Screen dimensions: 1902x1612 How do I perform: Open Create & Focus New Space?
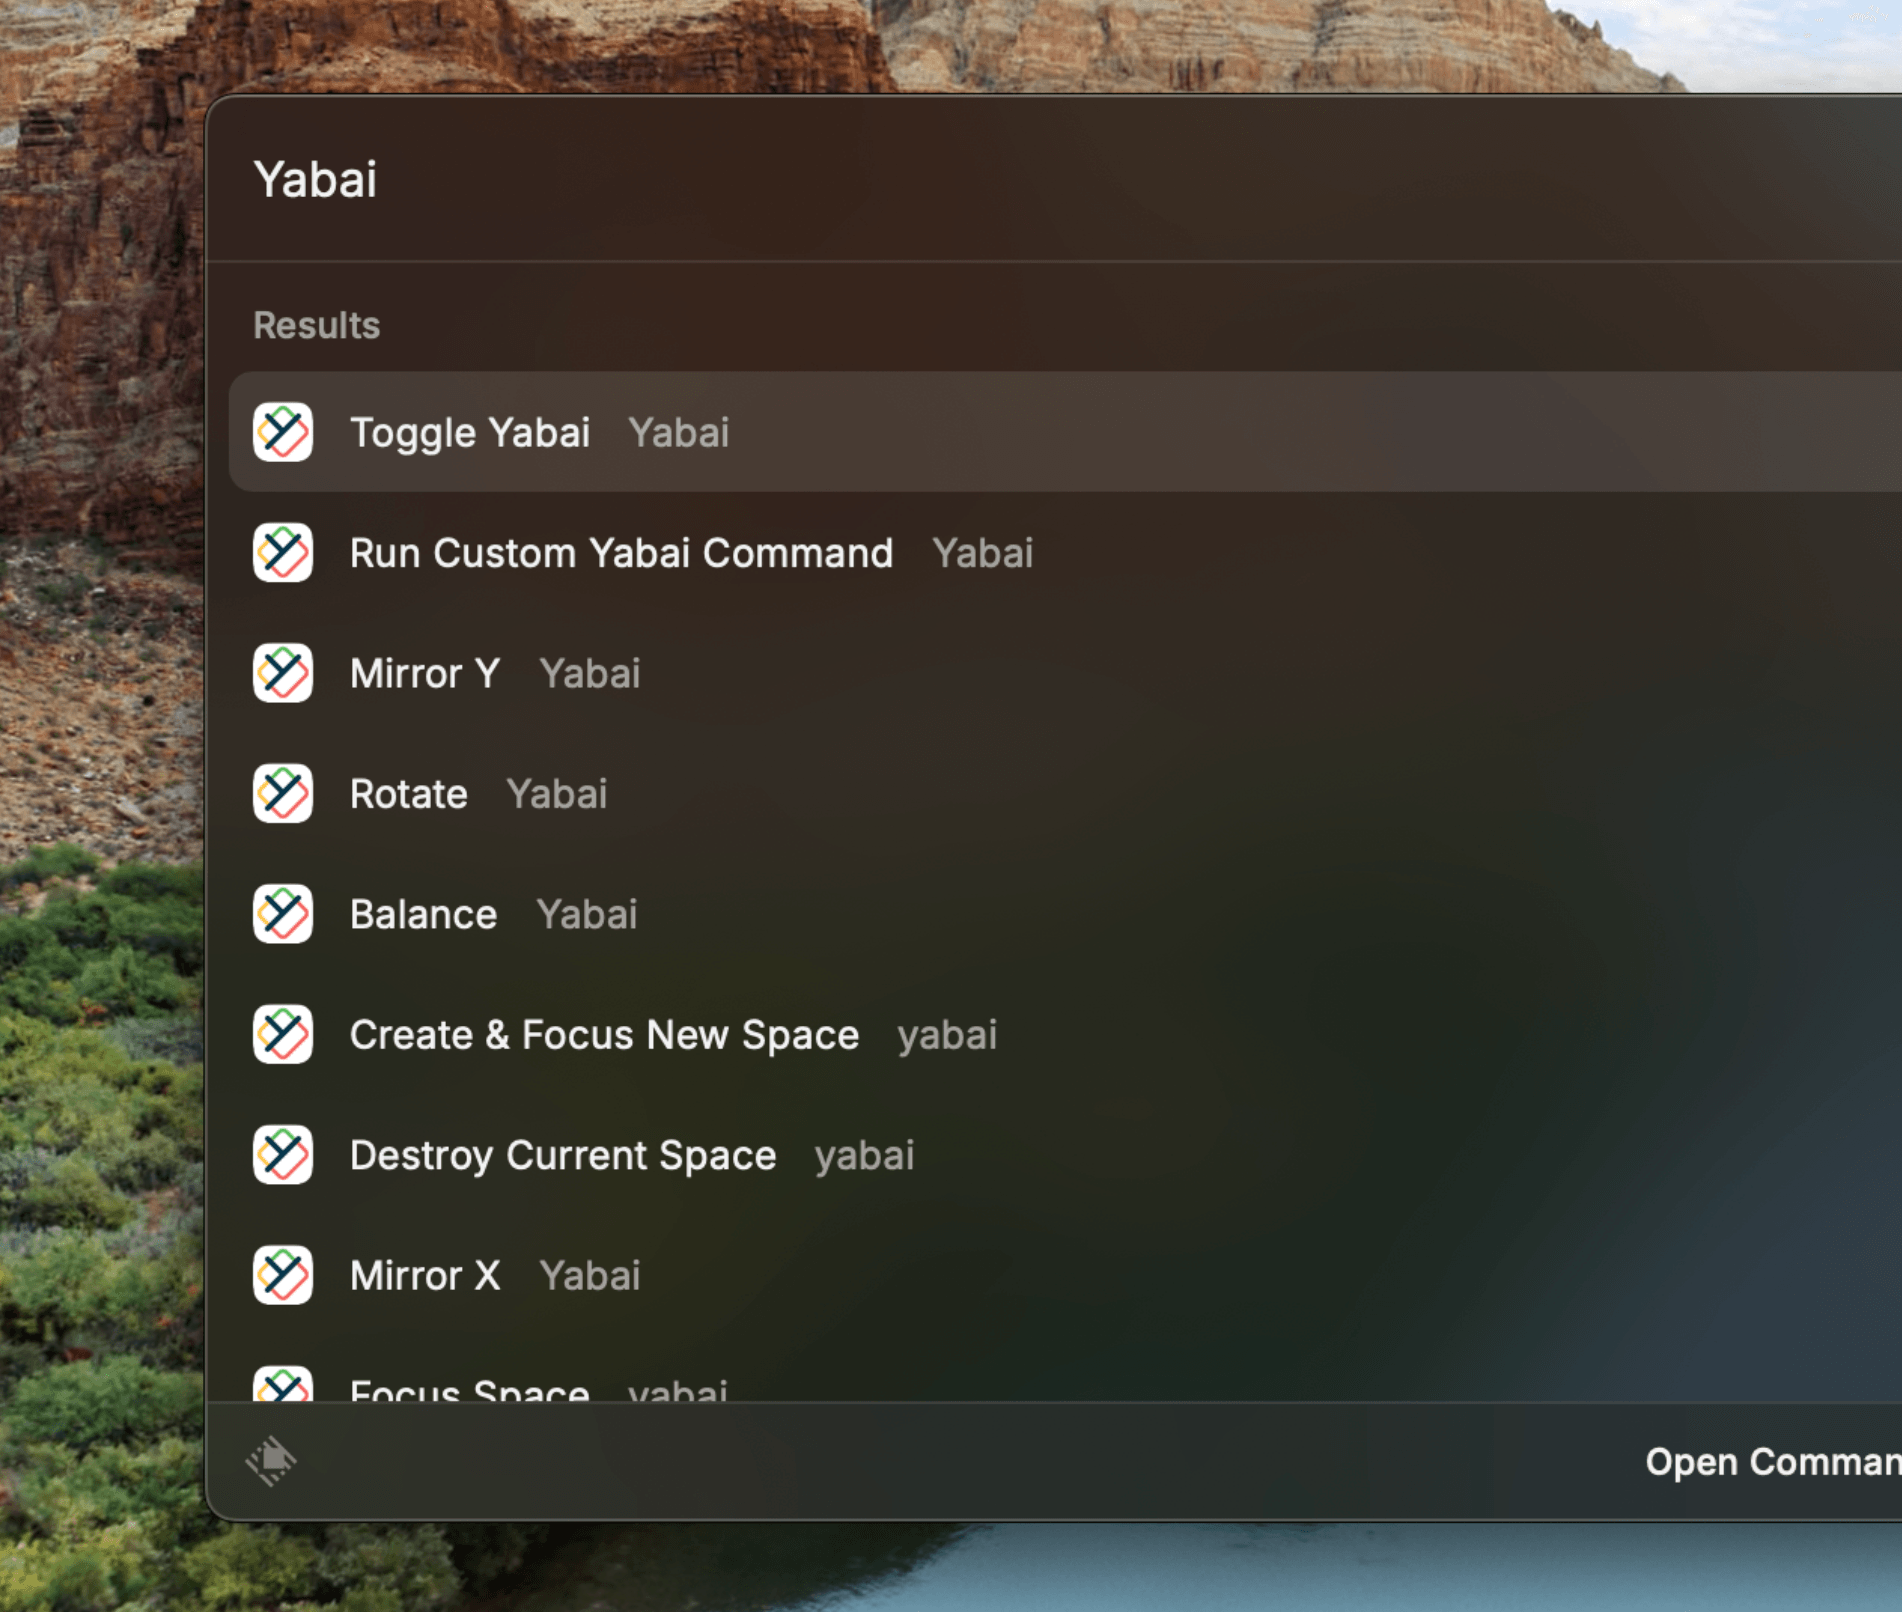coord(603,1034)
